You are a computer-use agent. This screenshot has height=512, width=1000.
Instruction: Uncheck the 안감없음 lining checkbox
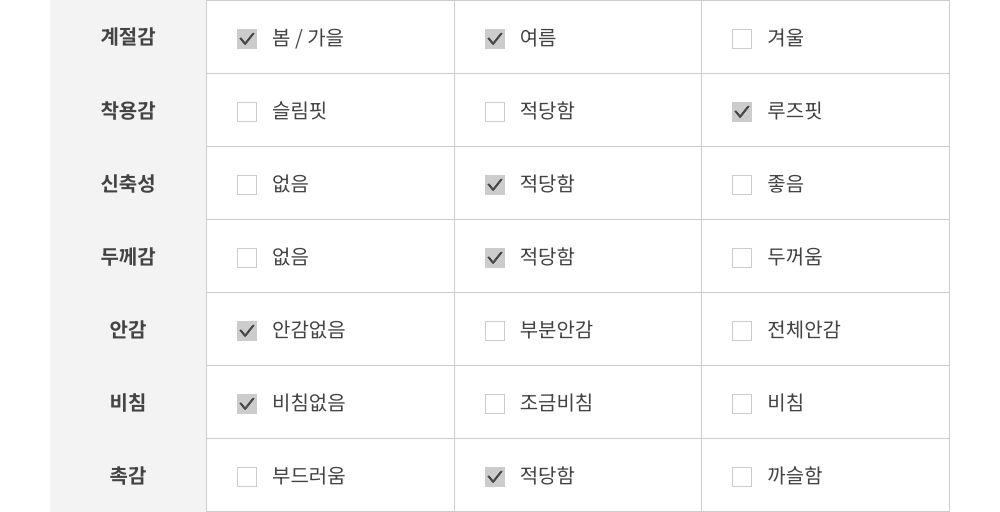click(247, 331)
